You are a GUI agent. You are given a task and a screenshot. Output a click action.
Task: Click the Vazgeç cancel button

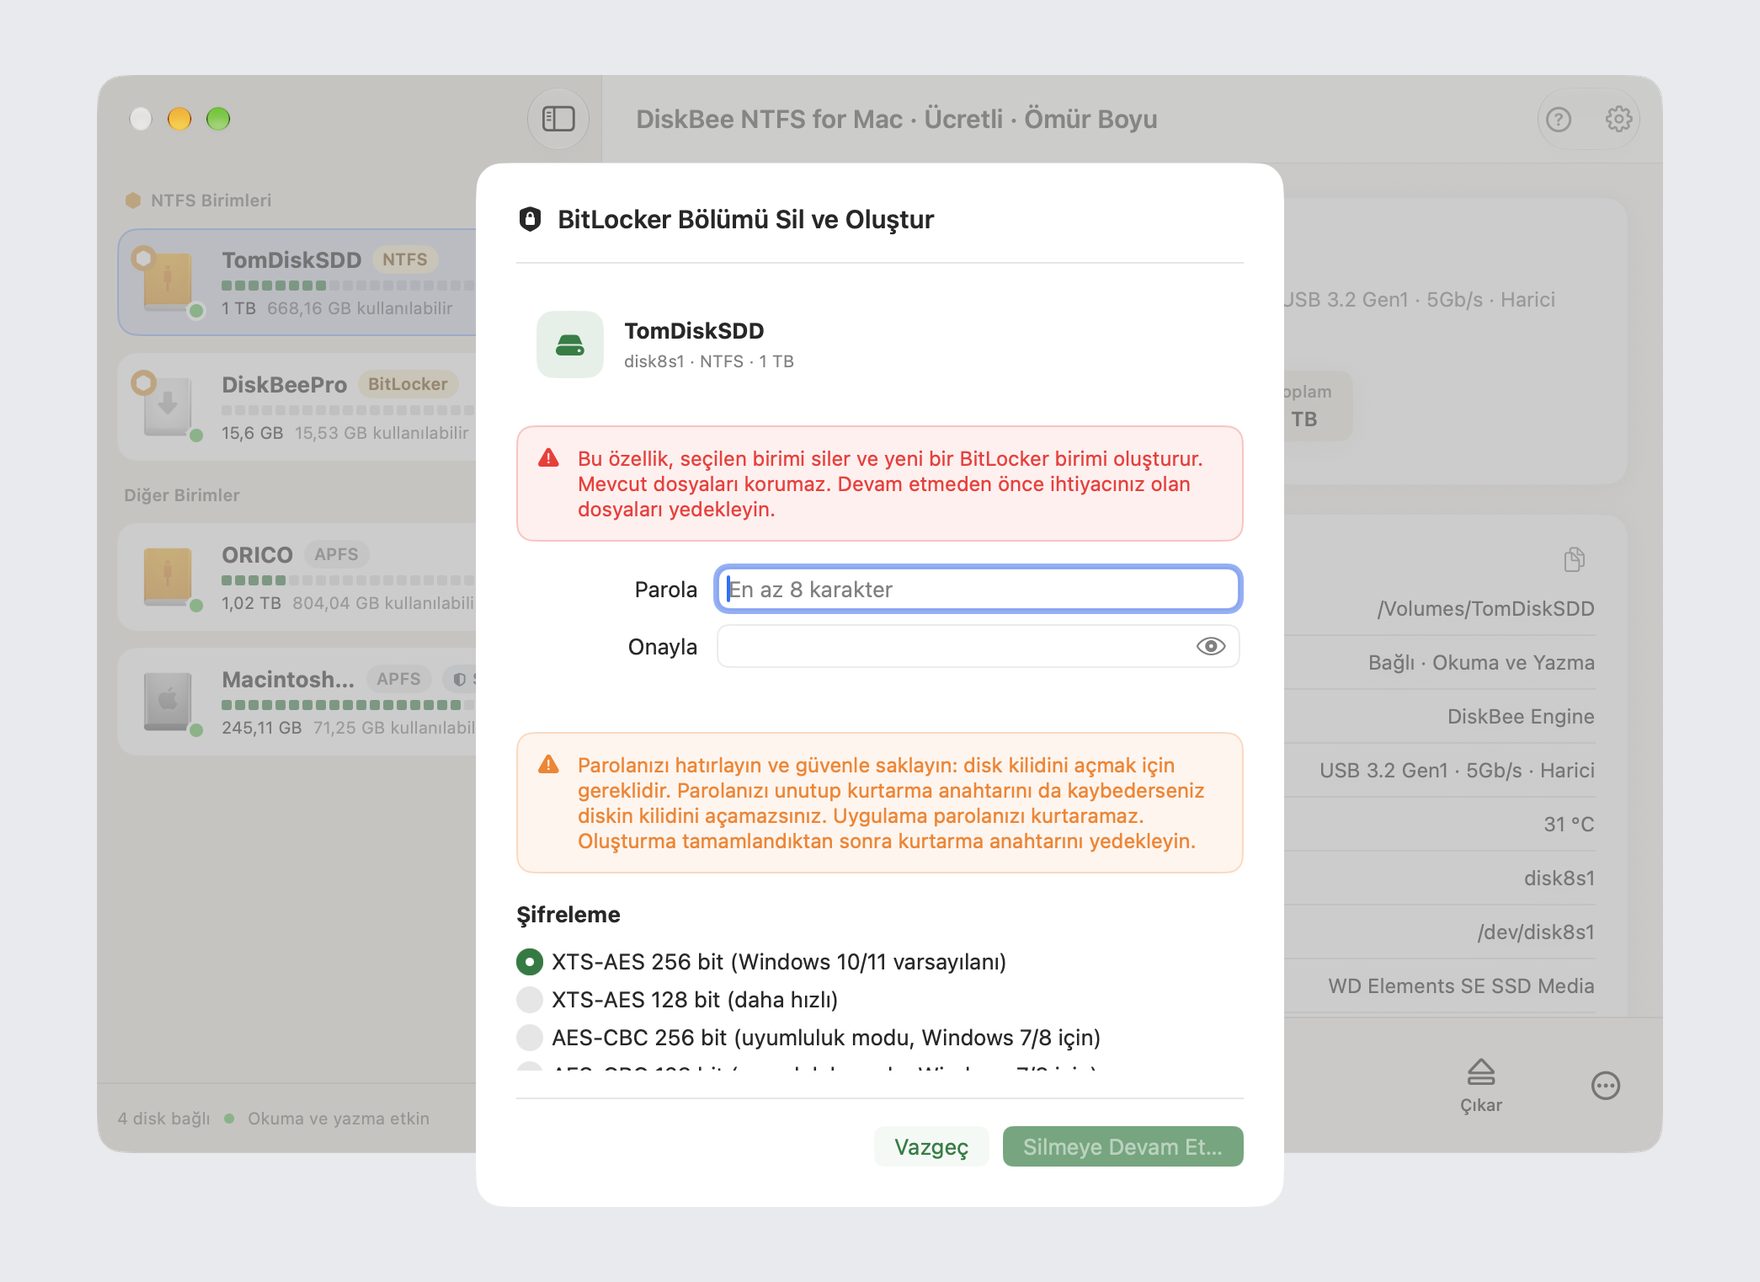[x=931, y=1147]
